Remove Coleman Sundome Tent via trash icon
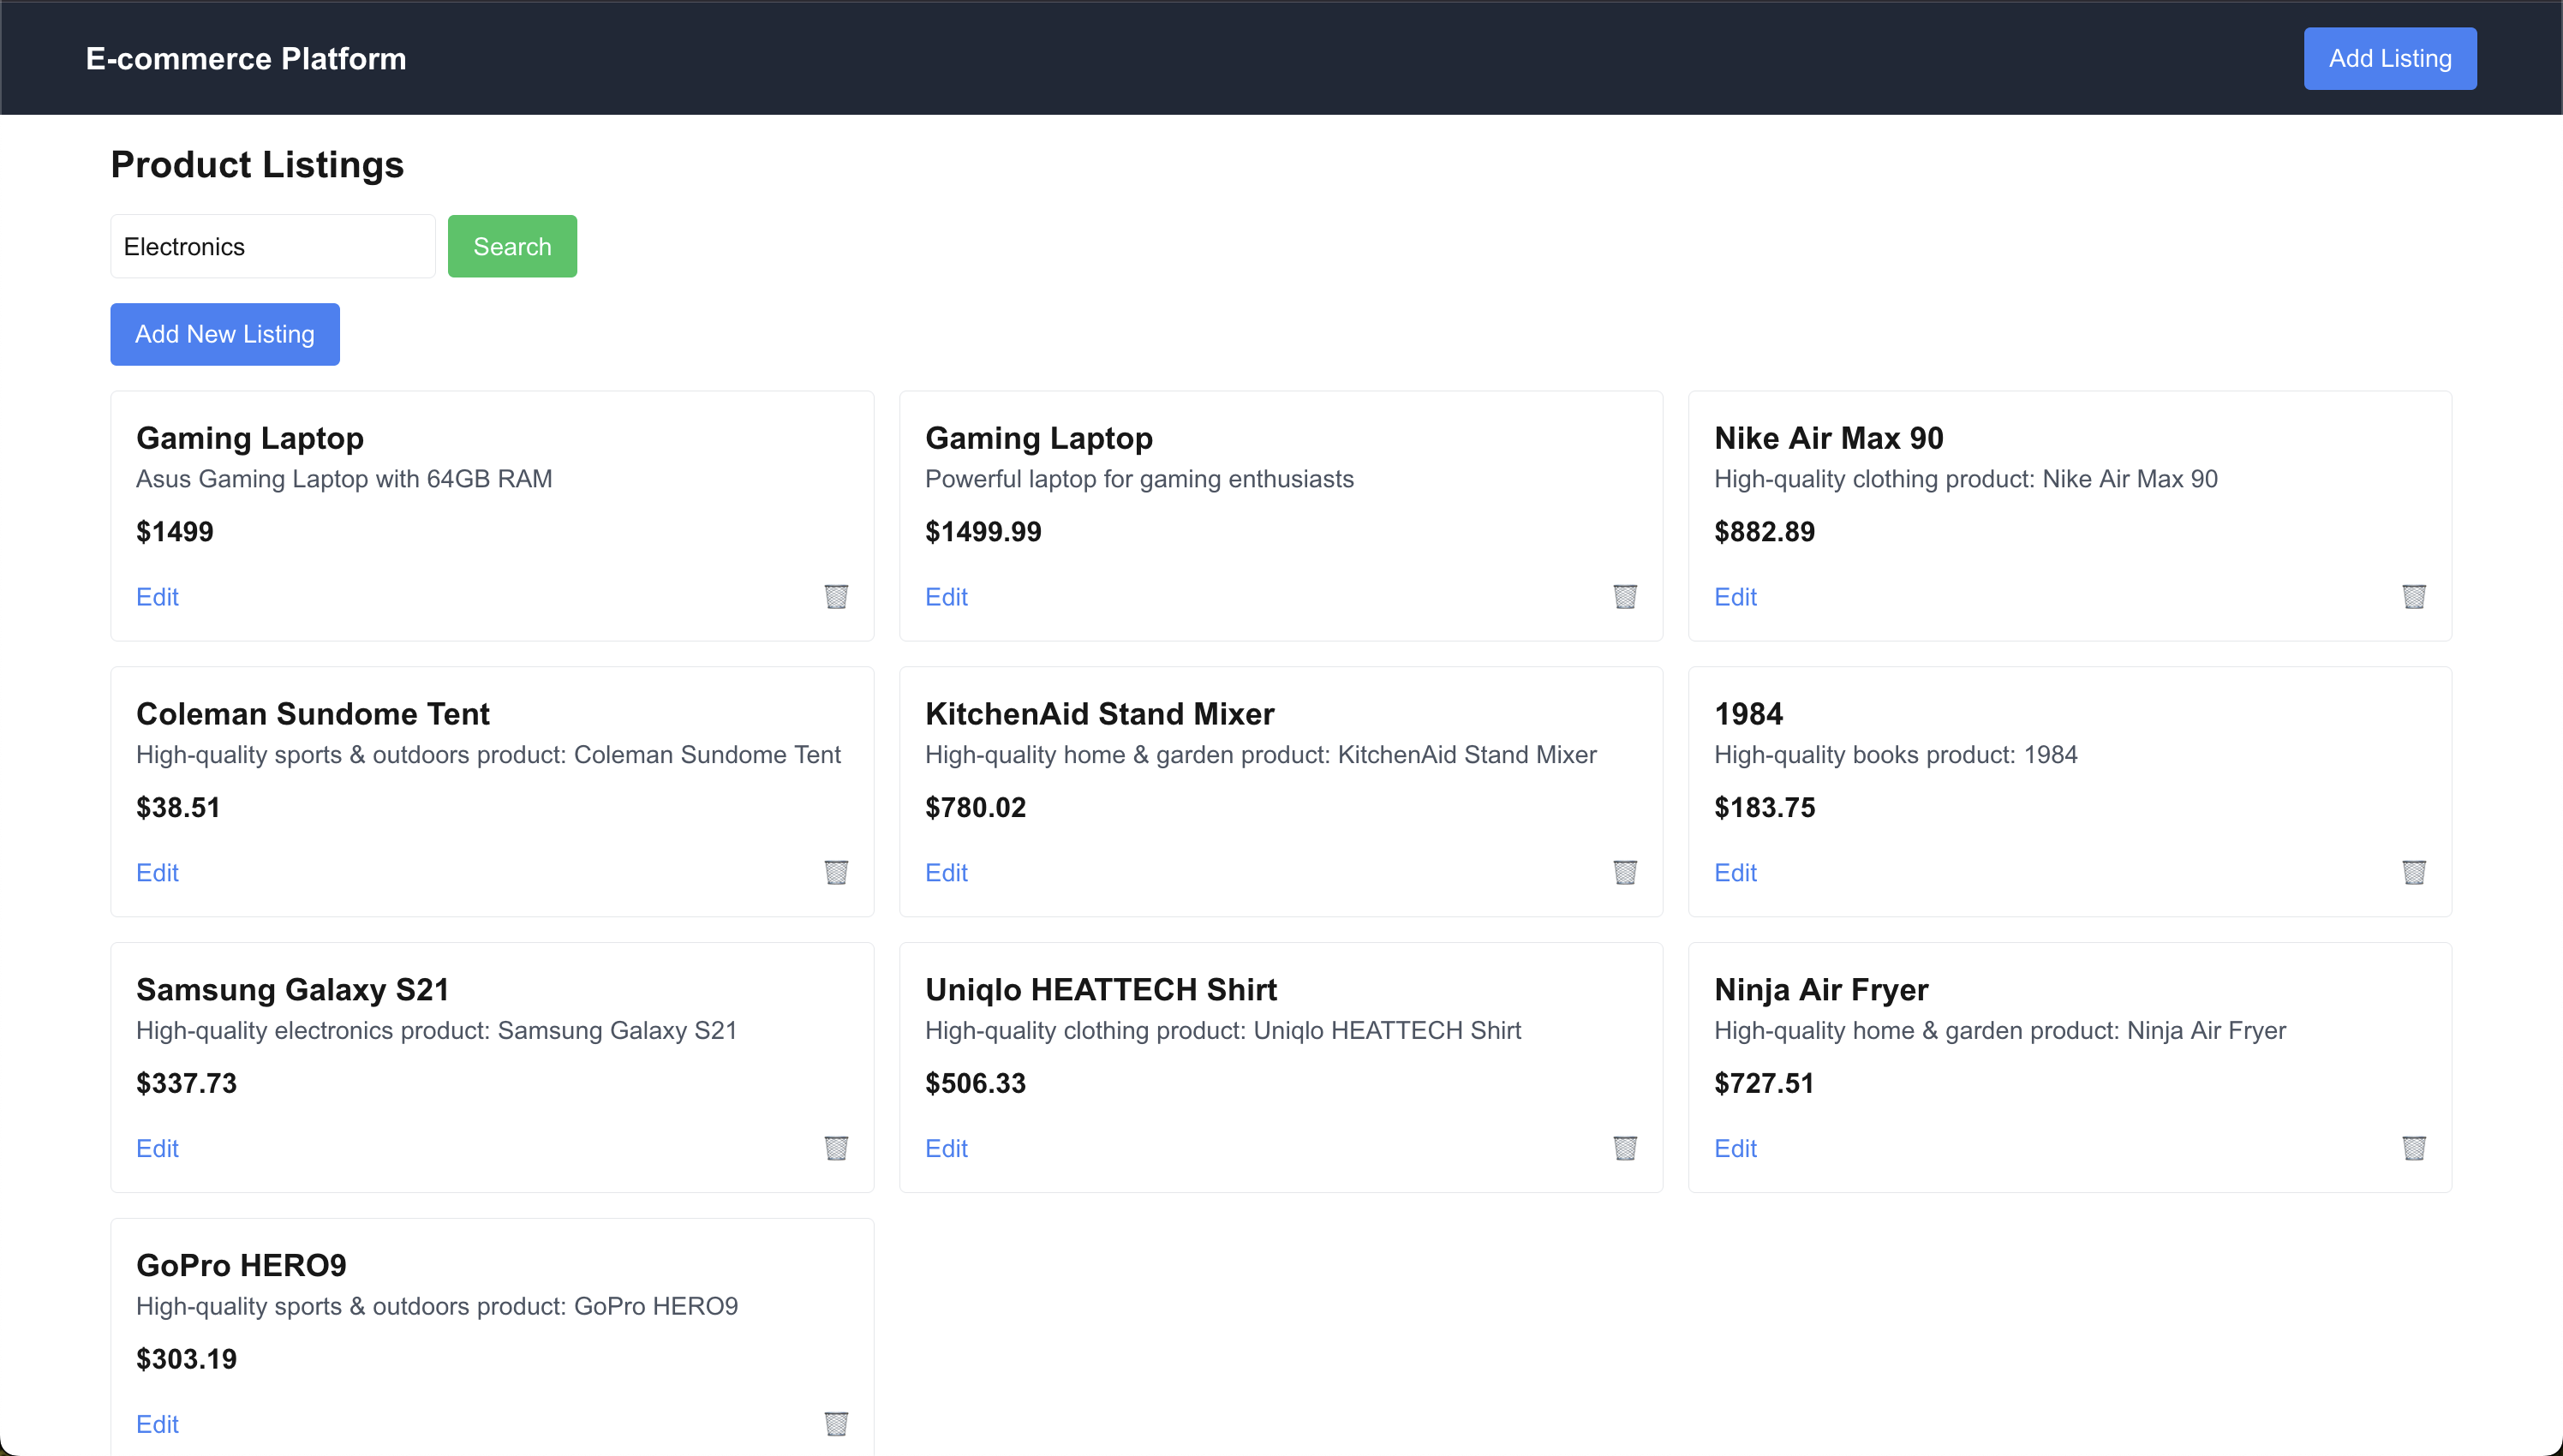Image resolution: width=2563 pixels, height=1456 pixels. tap(836, 872)
